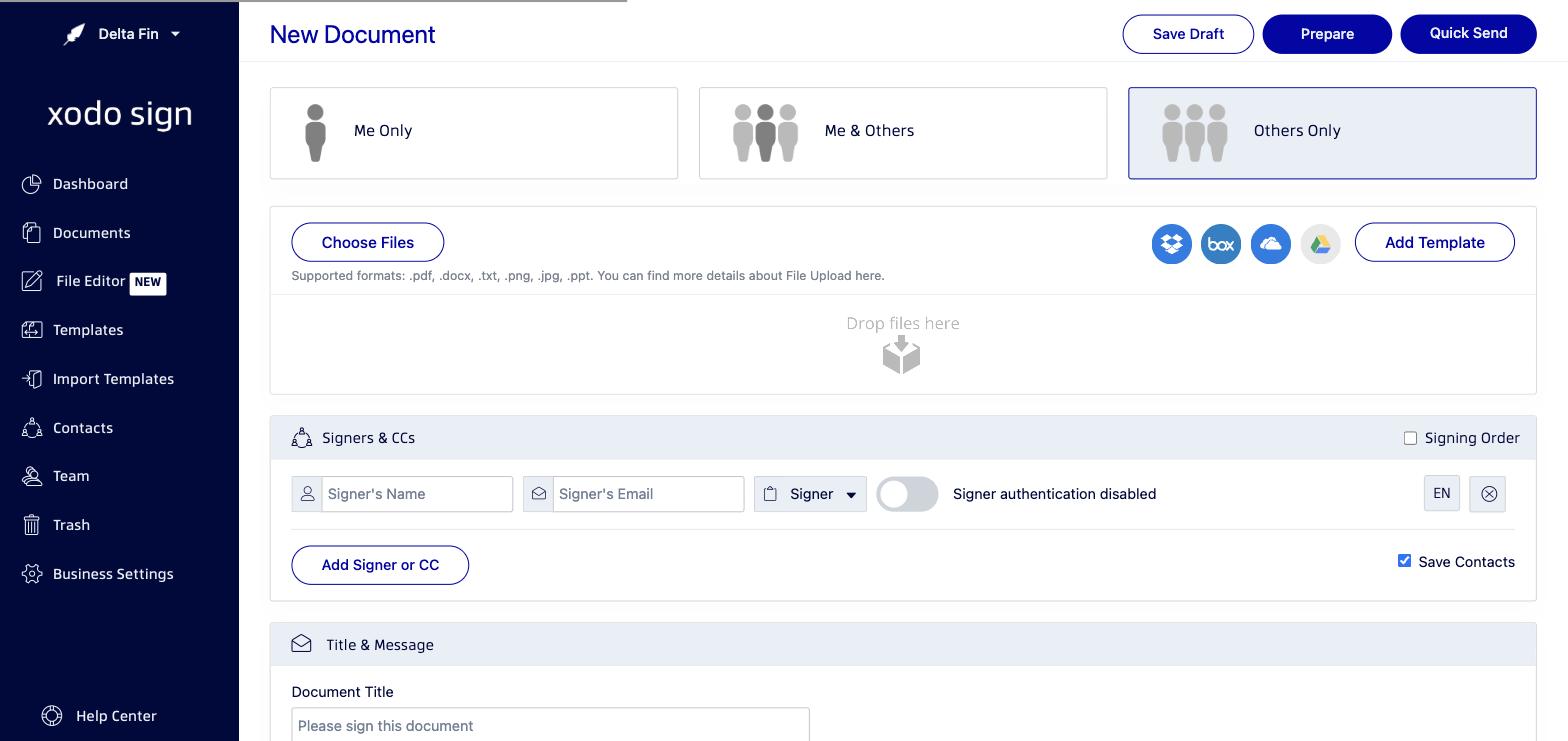Uncheck the Save Contacts checkbox
This screenshot has width=1568, height=741.
click(x=1404, y=561)
